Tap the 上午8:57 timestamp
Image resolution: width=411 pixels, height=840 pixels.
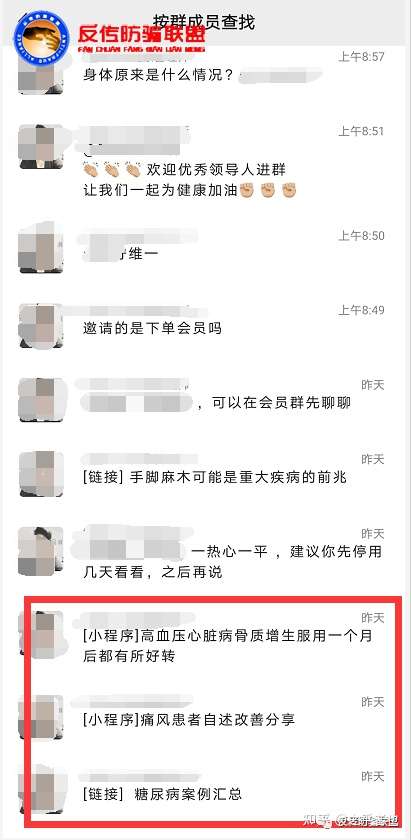pos(361,57)
